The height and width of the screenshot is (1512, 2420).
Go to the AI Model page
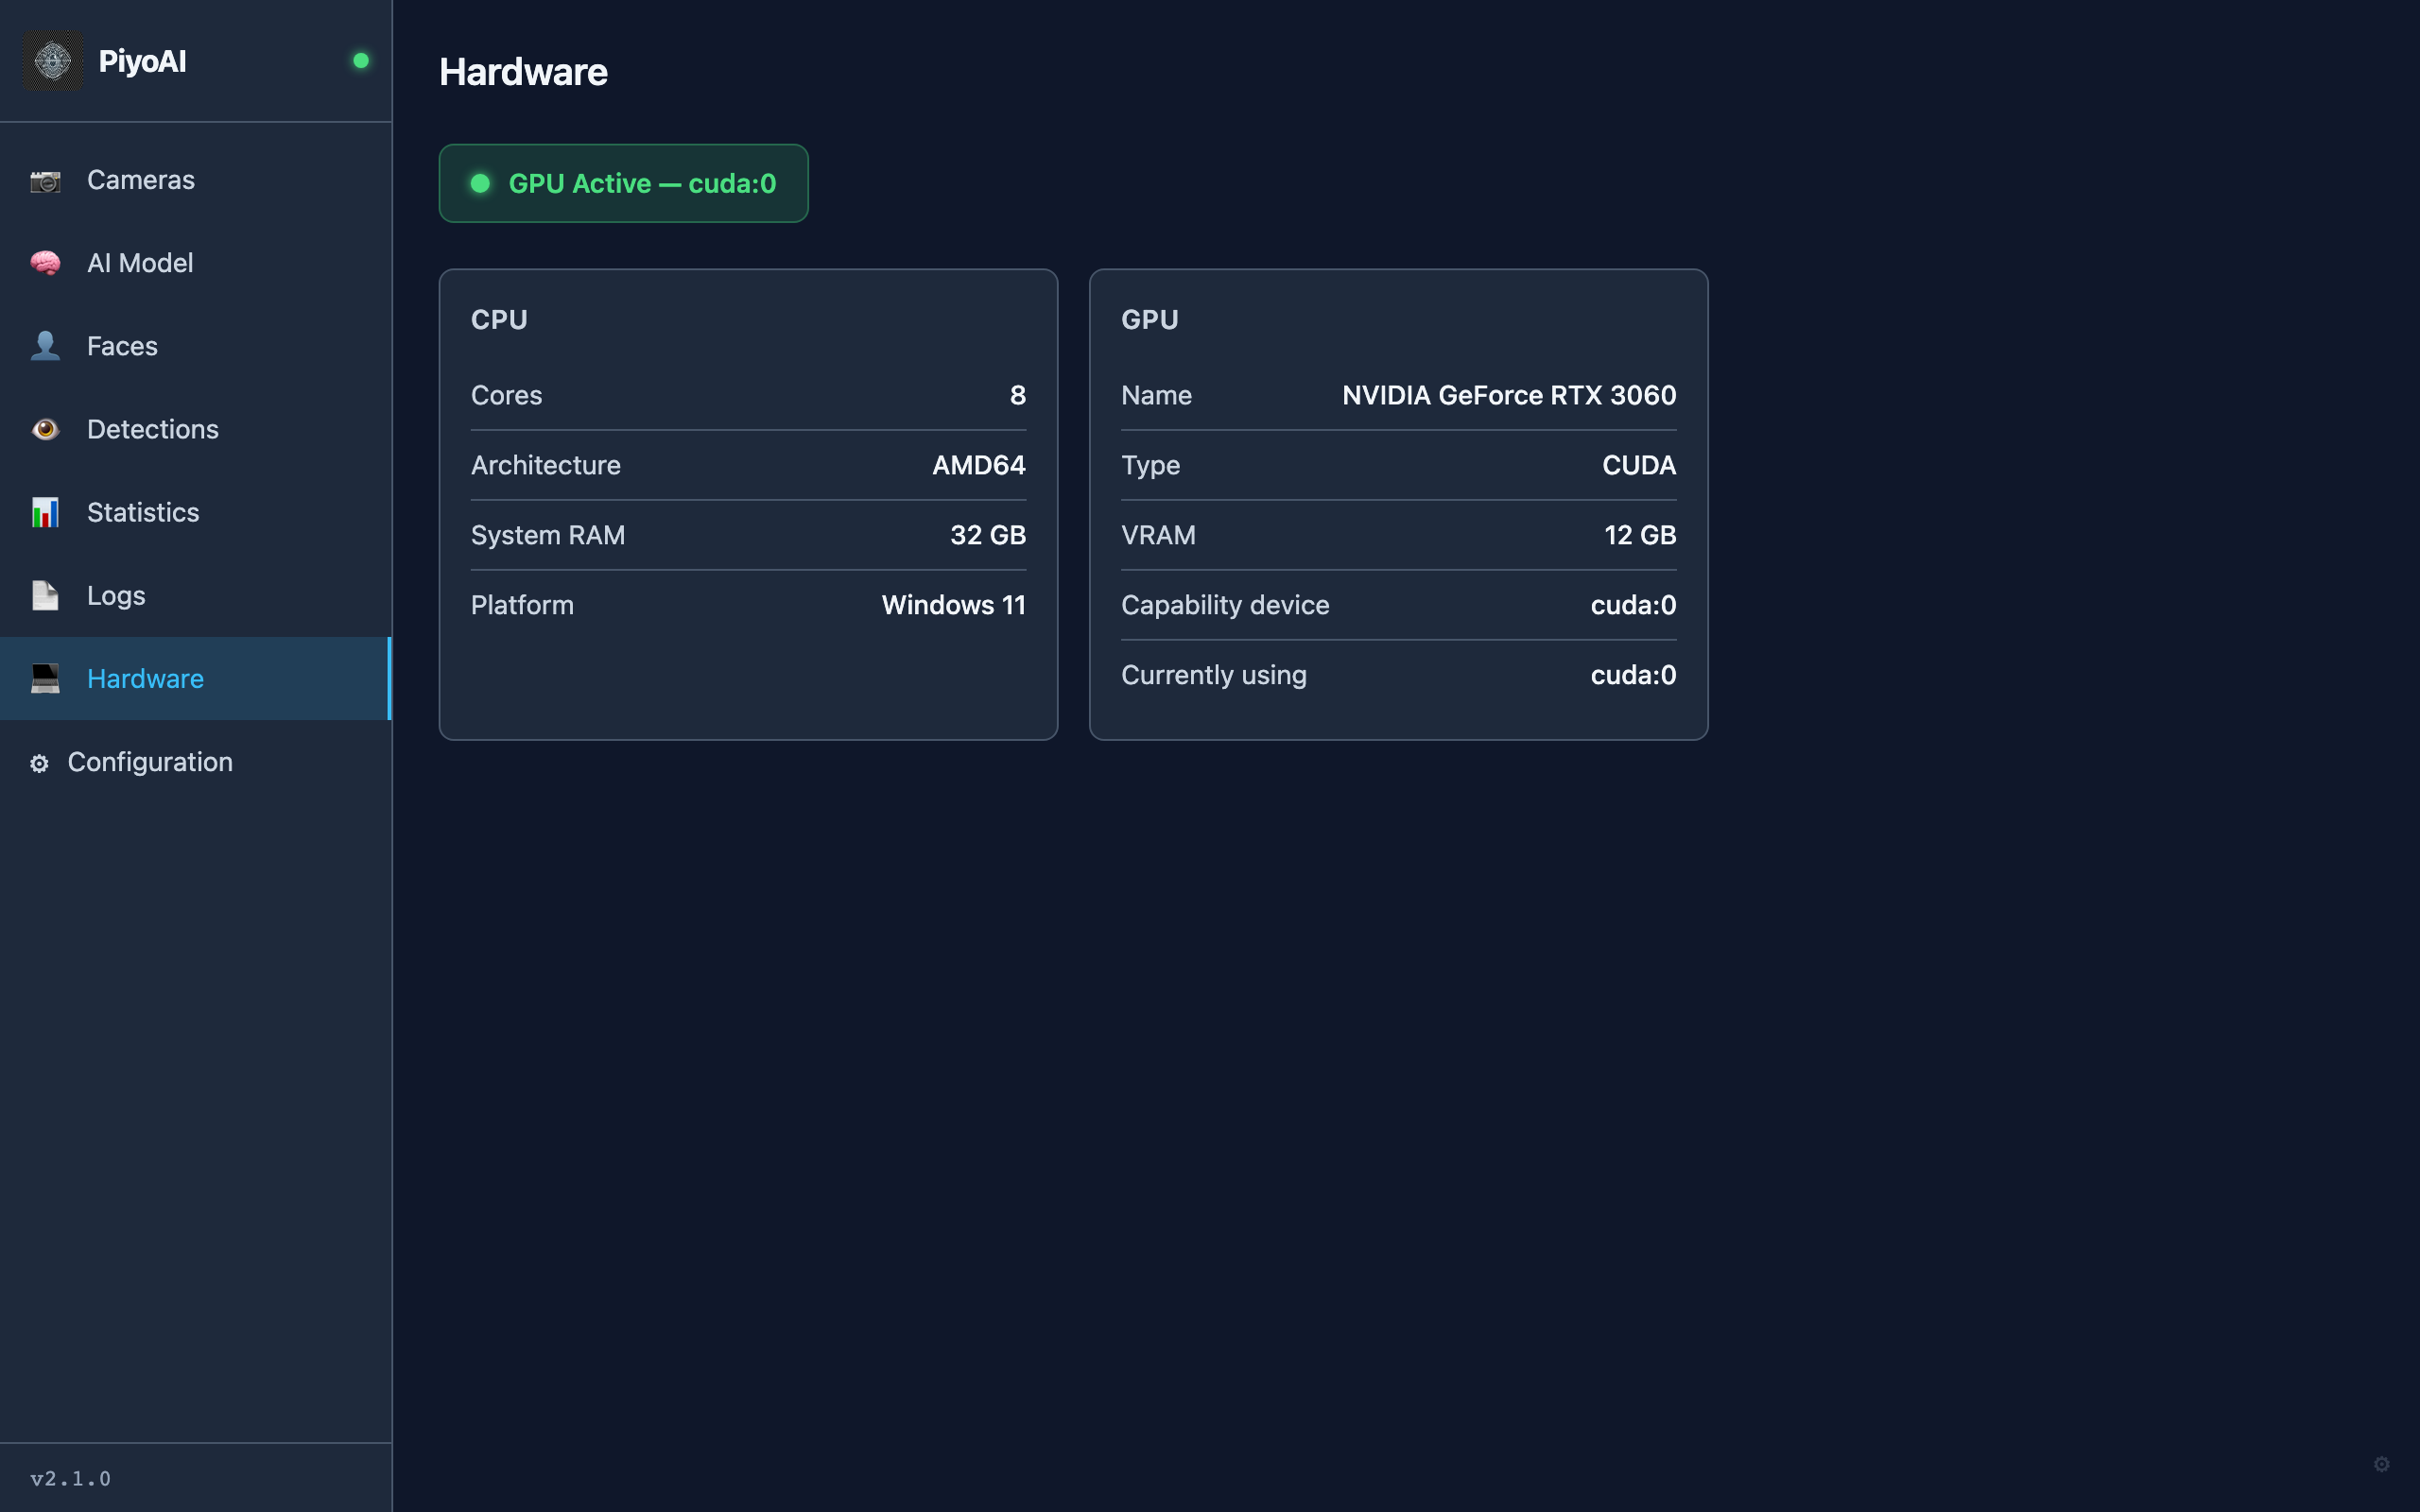[196, 263]
